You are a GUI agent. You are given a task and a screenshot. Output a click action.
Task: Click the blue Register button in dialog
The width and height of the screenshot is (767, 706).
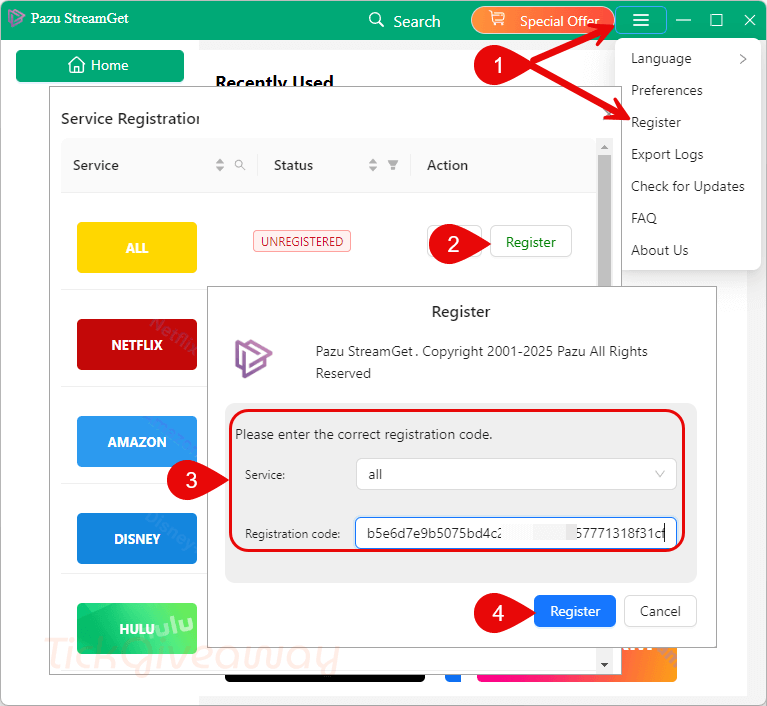575,611
